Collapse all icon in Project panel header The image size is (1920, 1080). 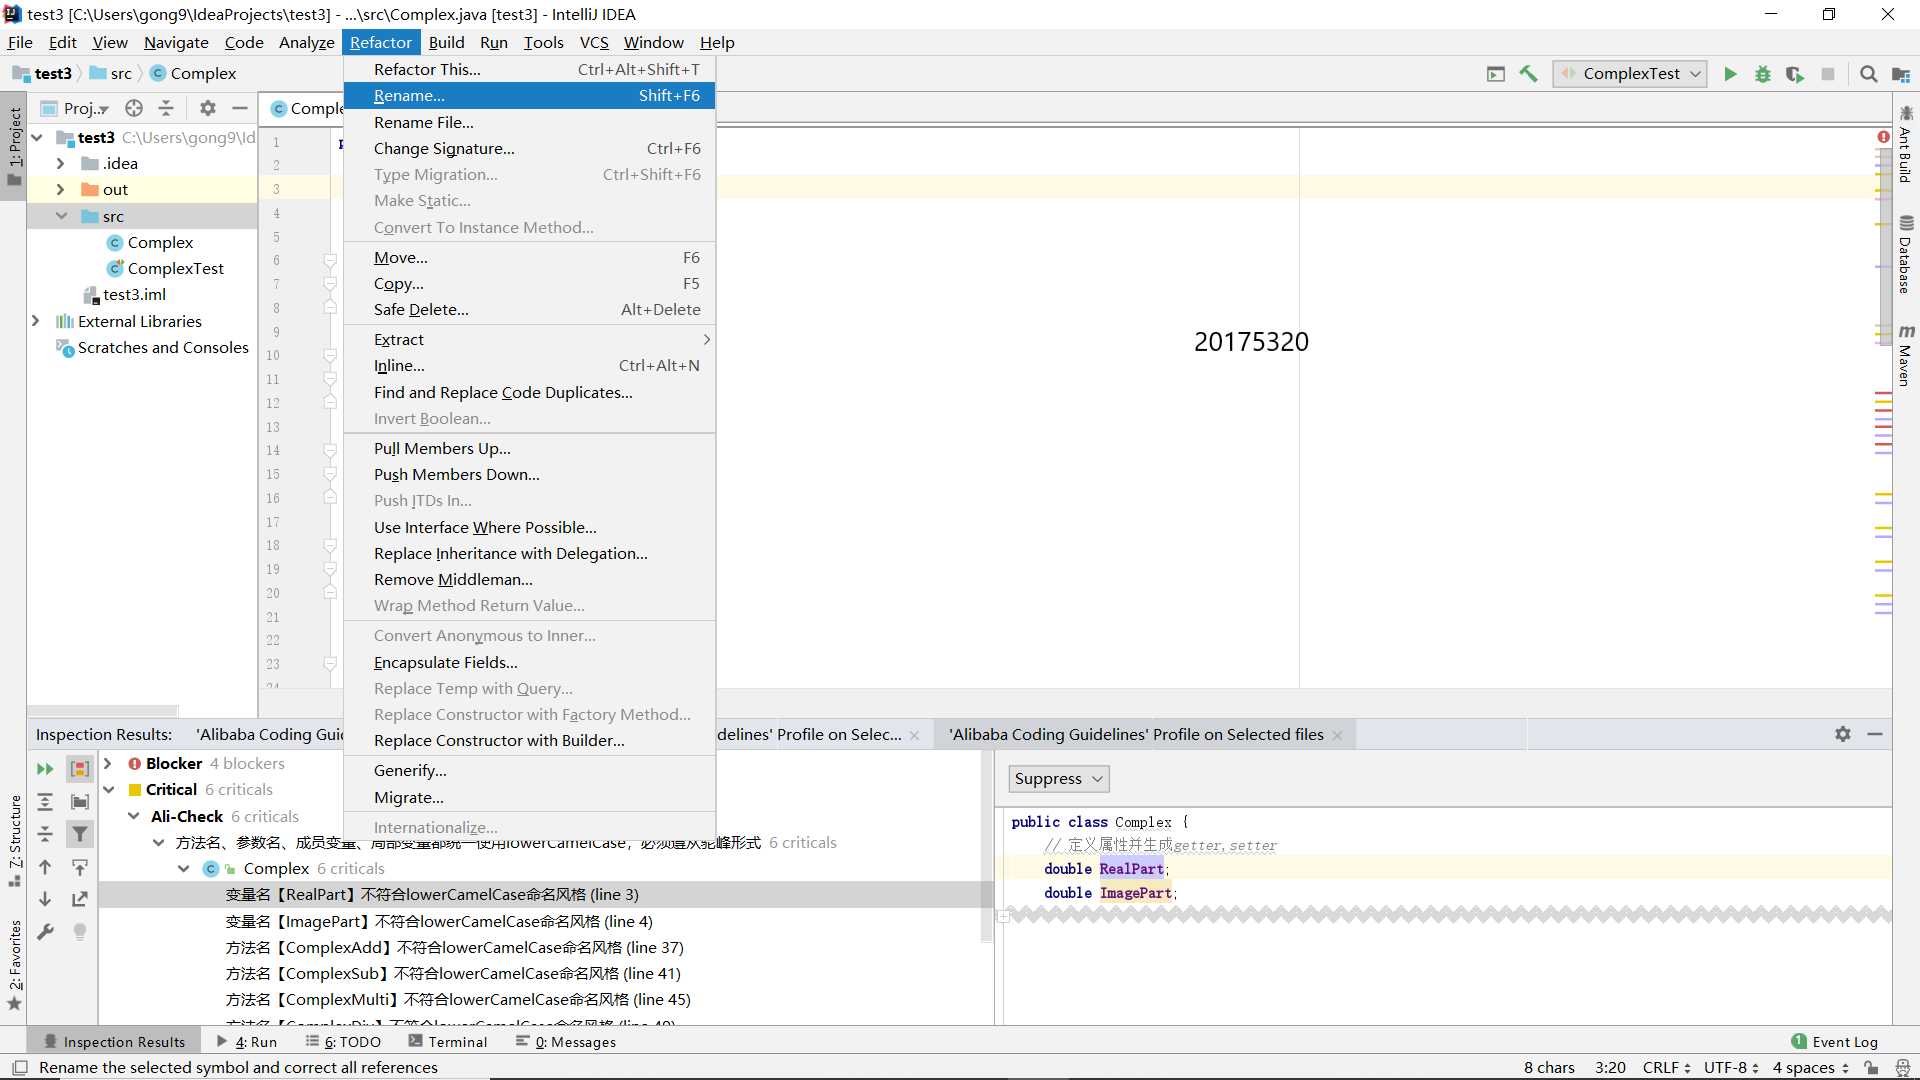[x=166, y=108]
